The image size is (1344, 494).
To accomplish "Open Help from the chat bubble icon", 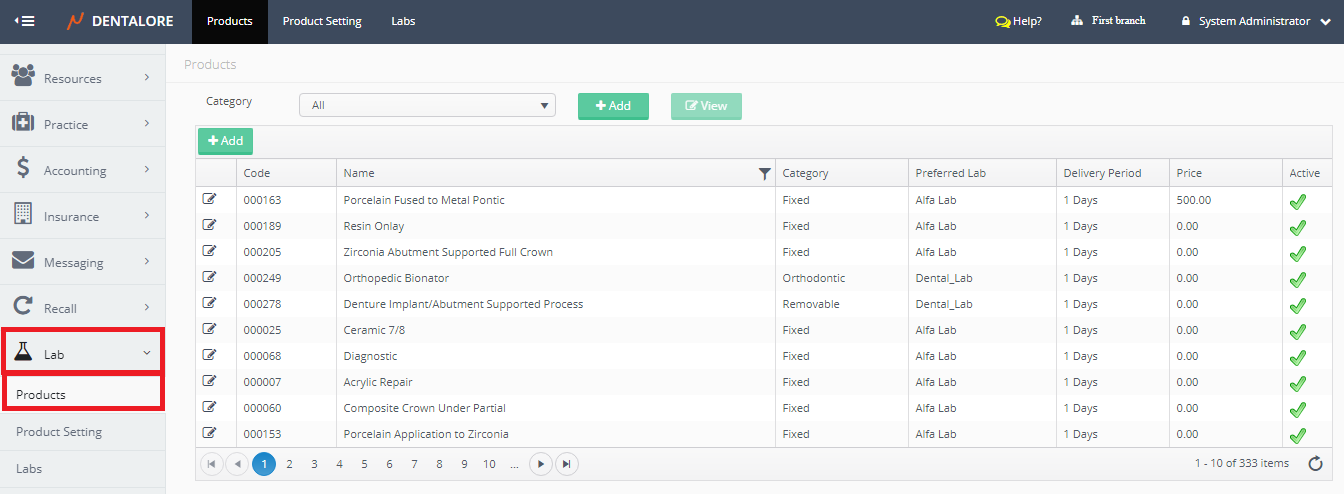I will [1002, 21].
